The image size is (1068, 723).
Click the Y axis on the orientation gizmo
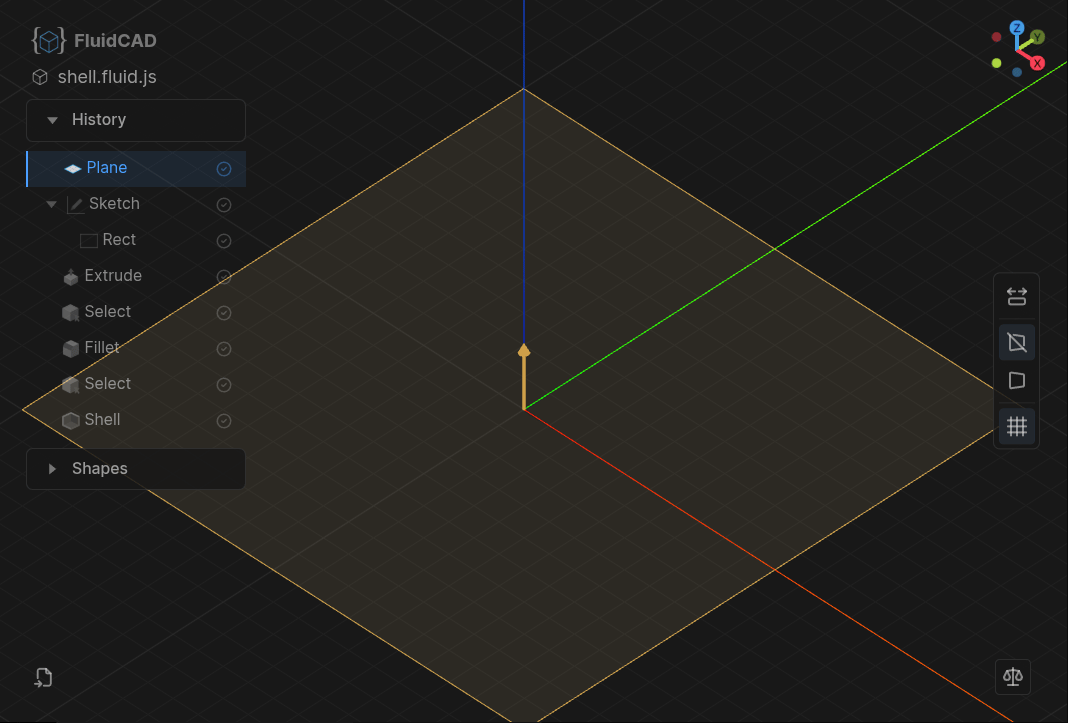(1037, 37)
